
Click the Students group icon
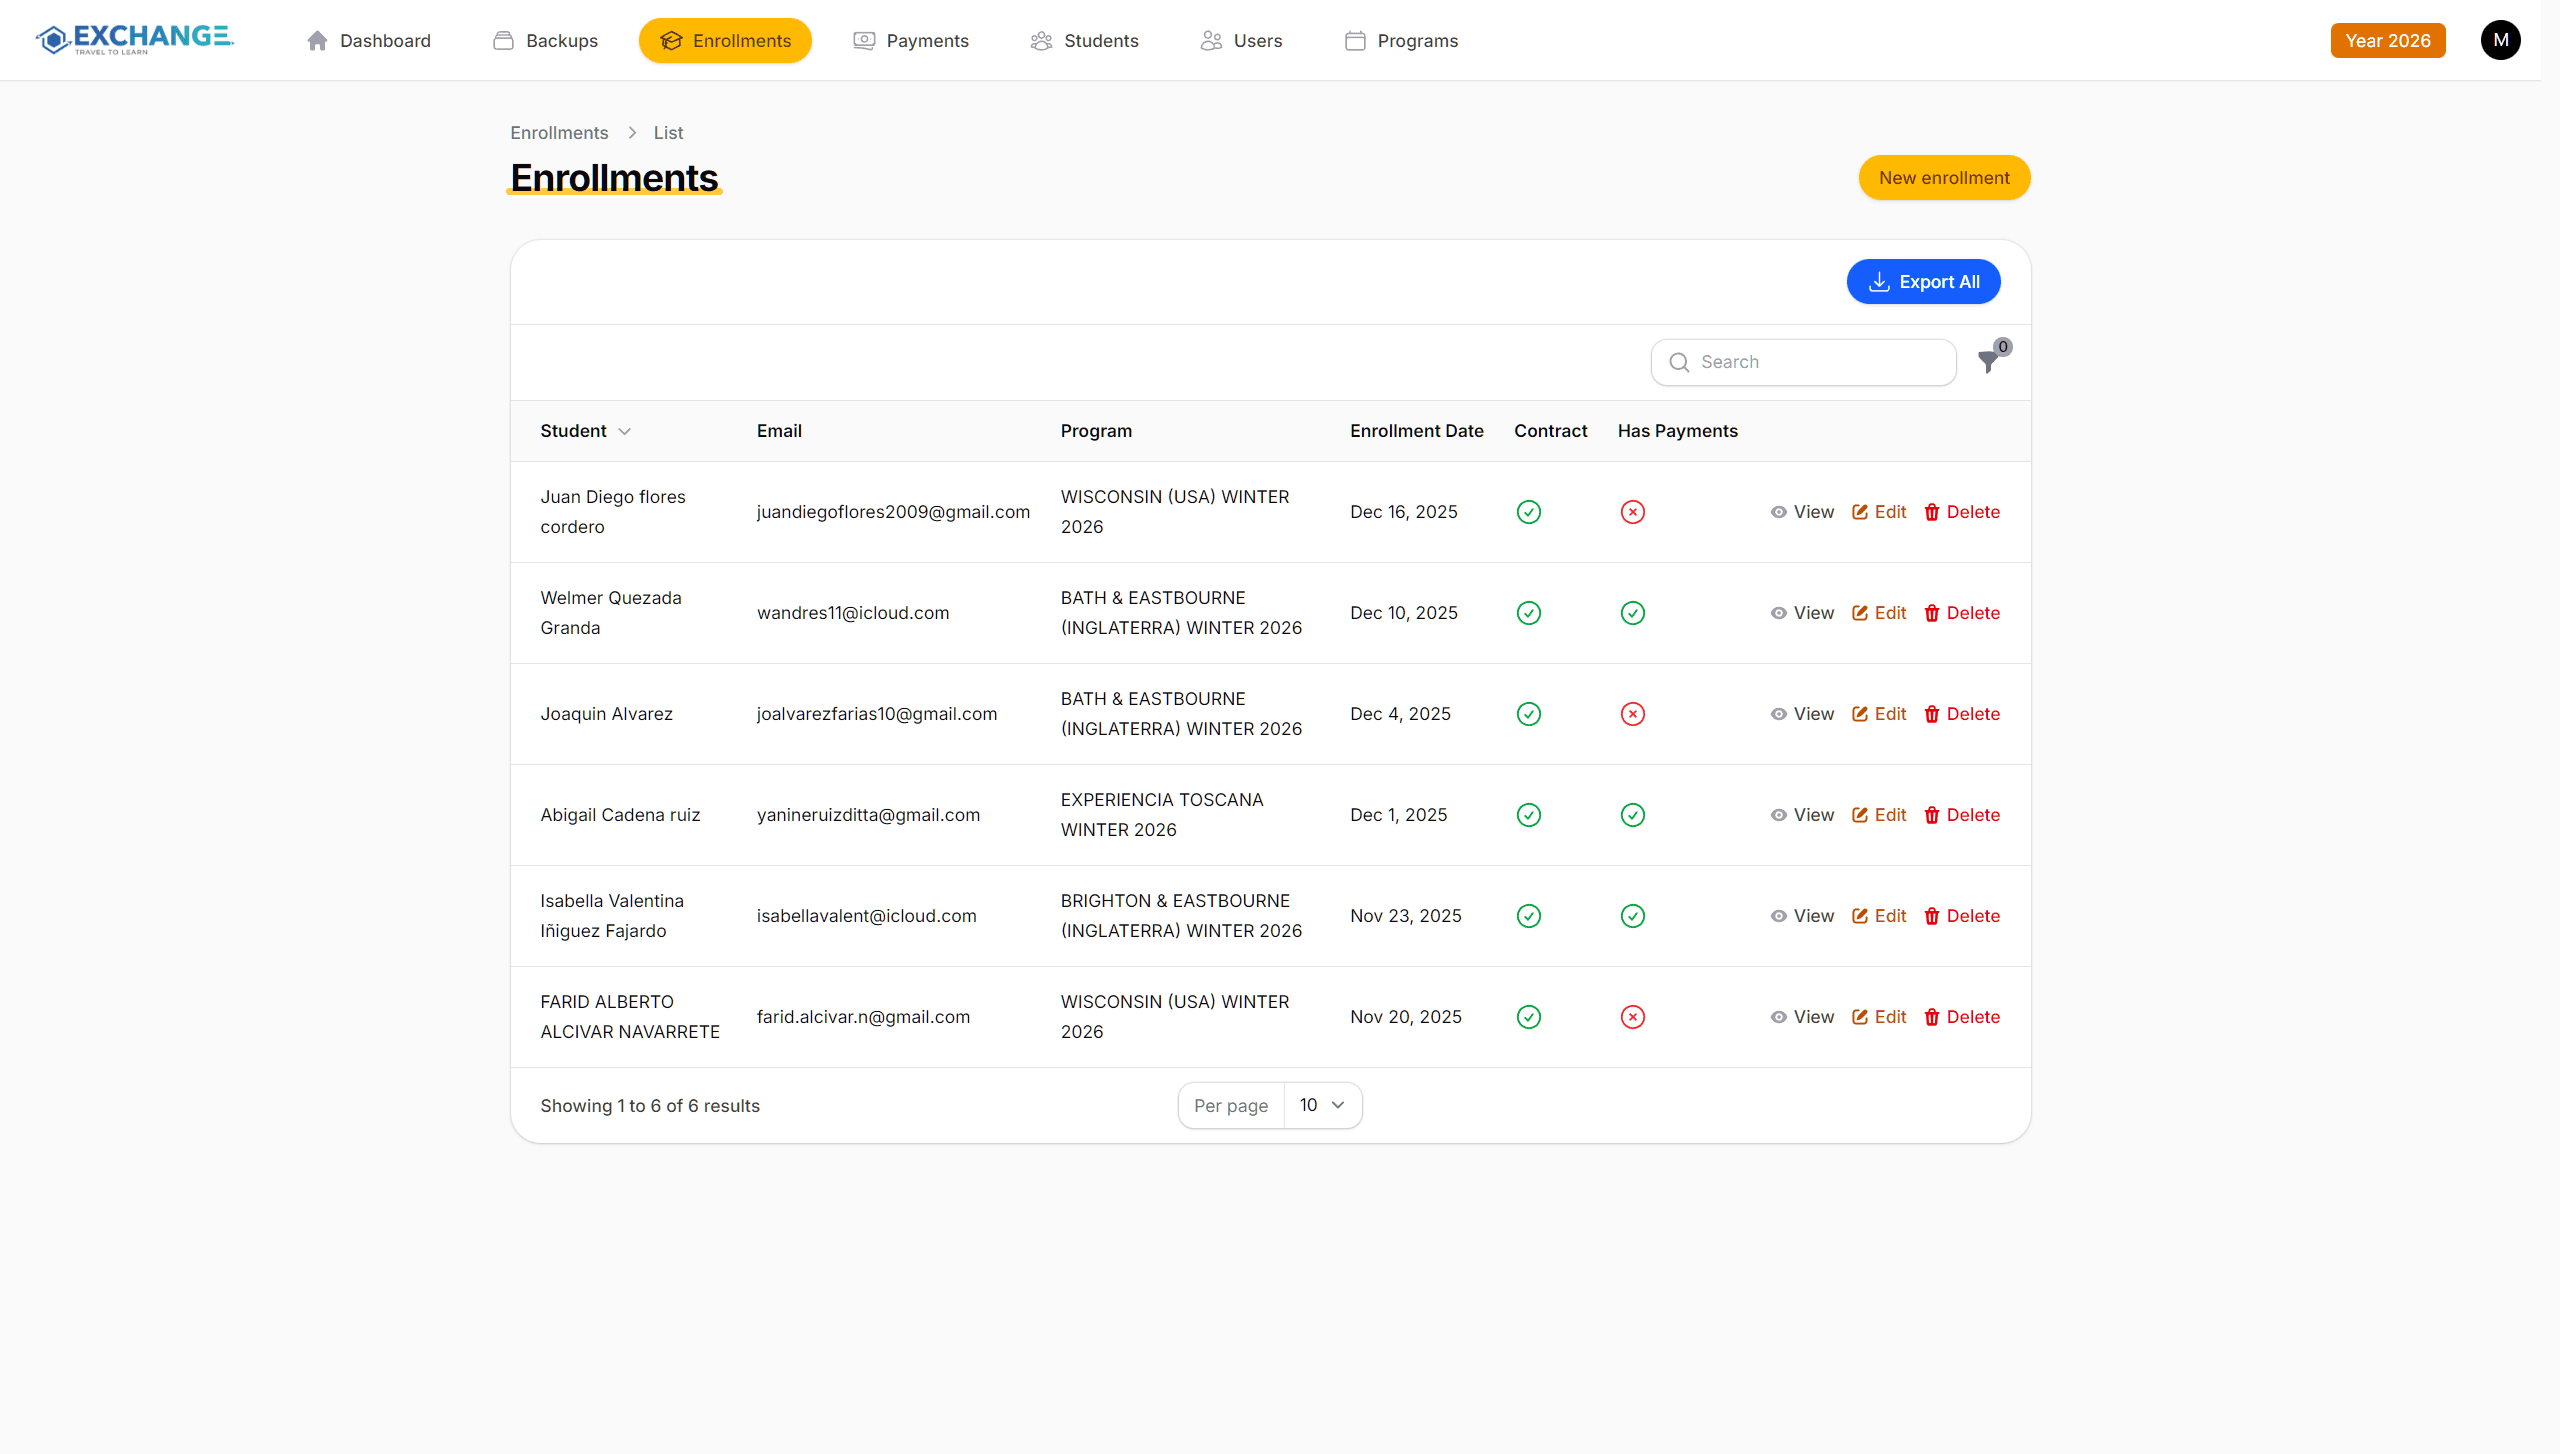tap(1040, 40)
